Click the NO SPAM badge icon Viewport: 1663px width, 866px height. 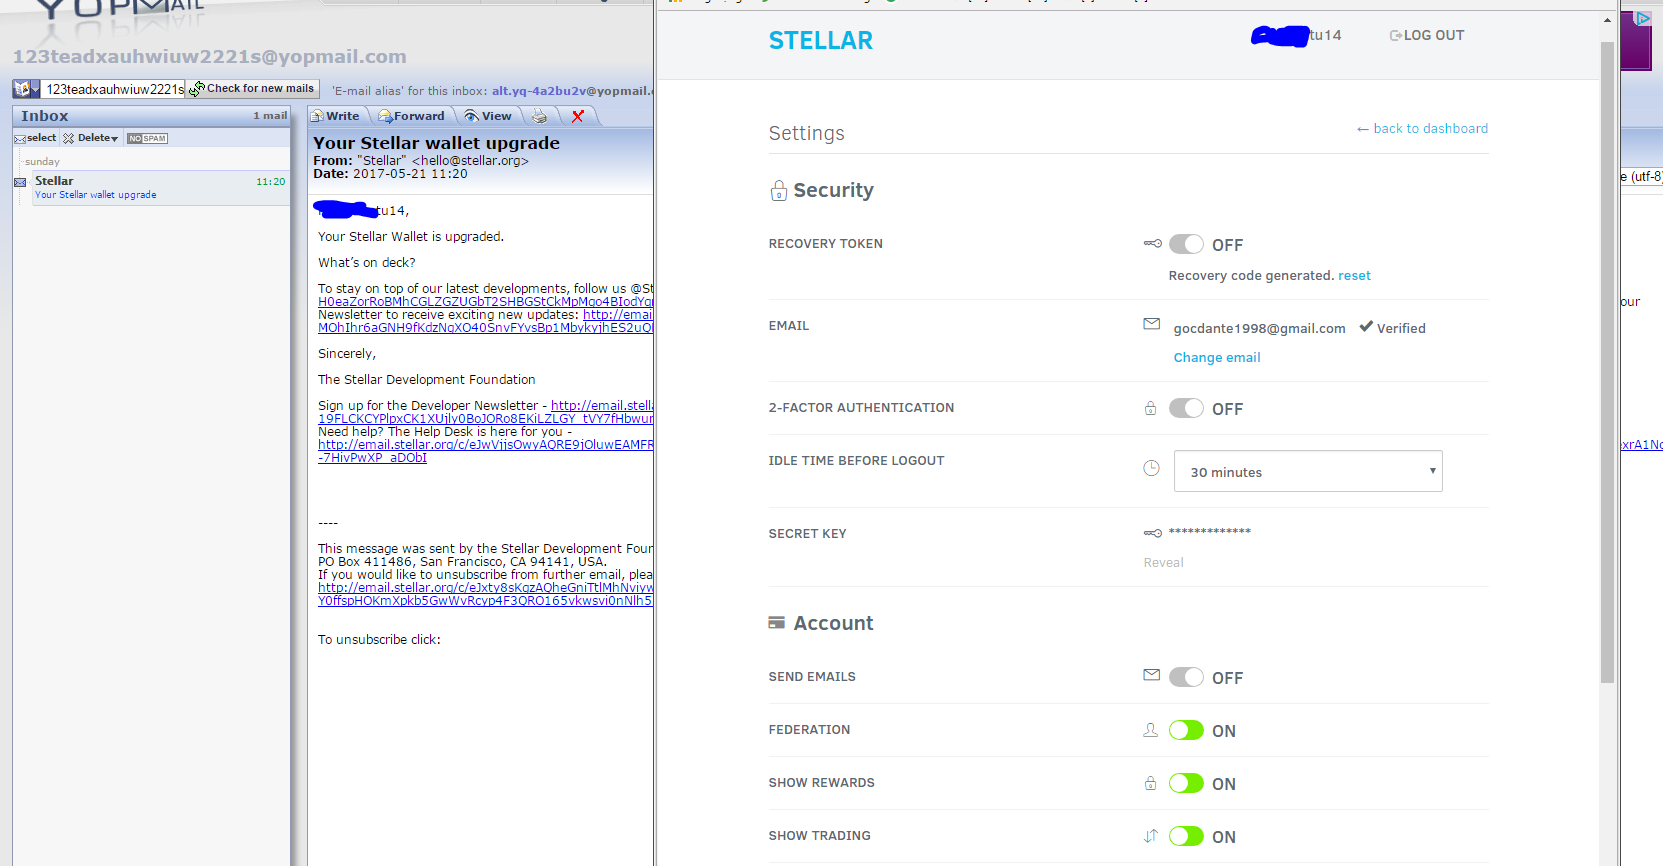coord(147,138)
